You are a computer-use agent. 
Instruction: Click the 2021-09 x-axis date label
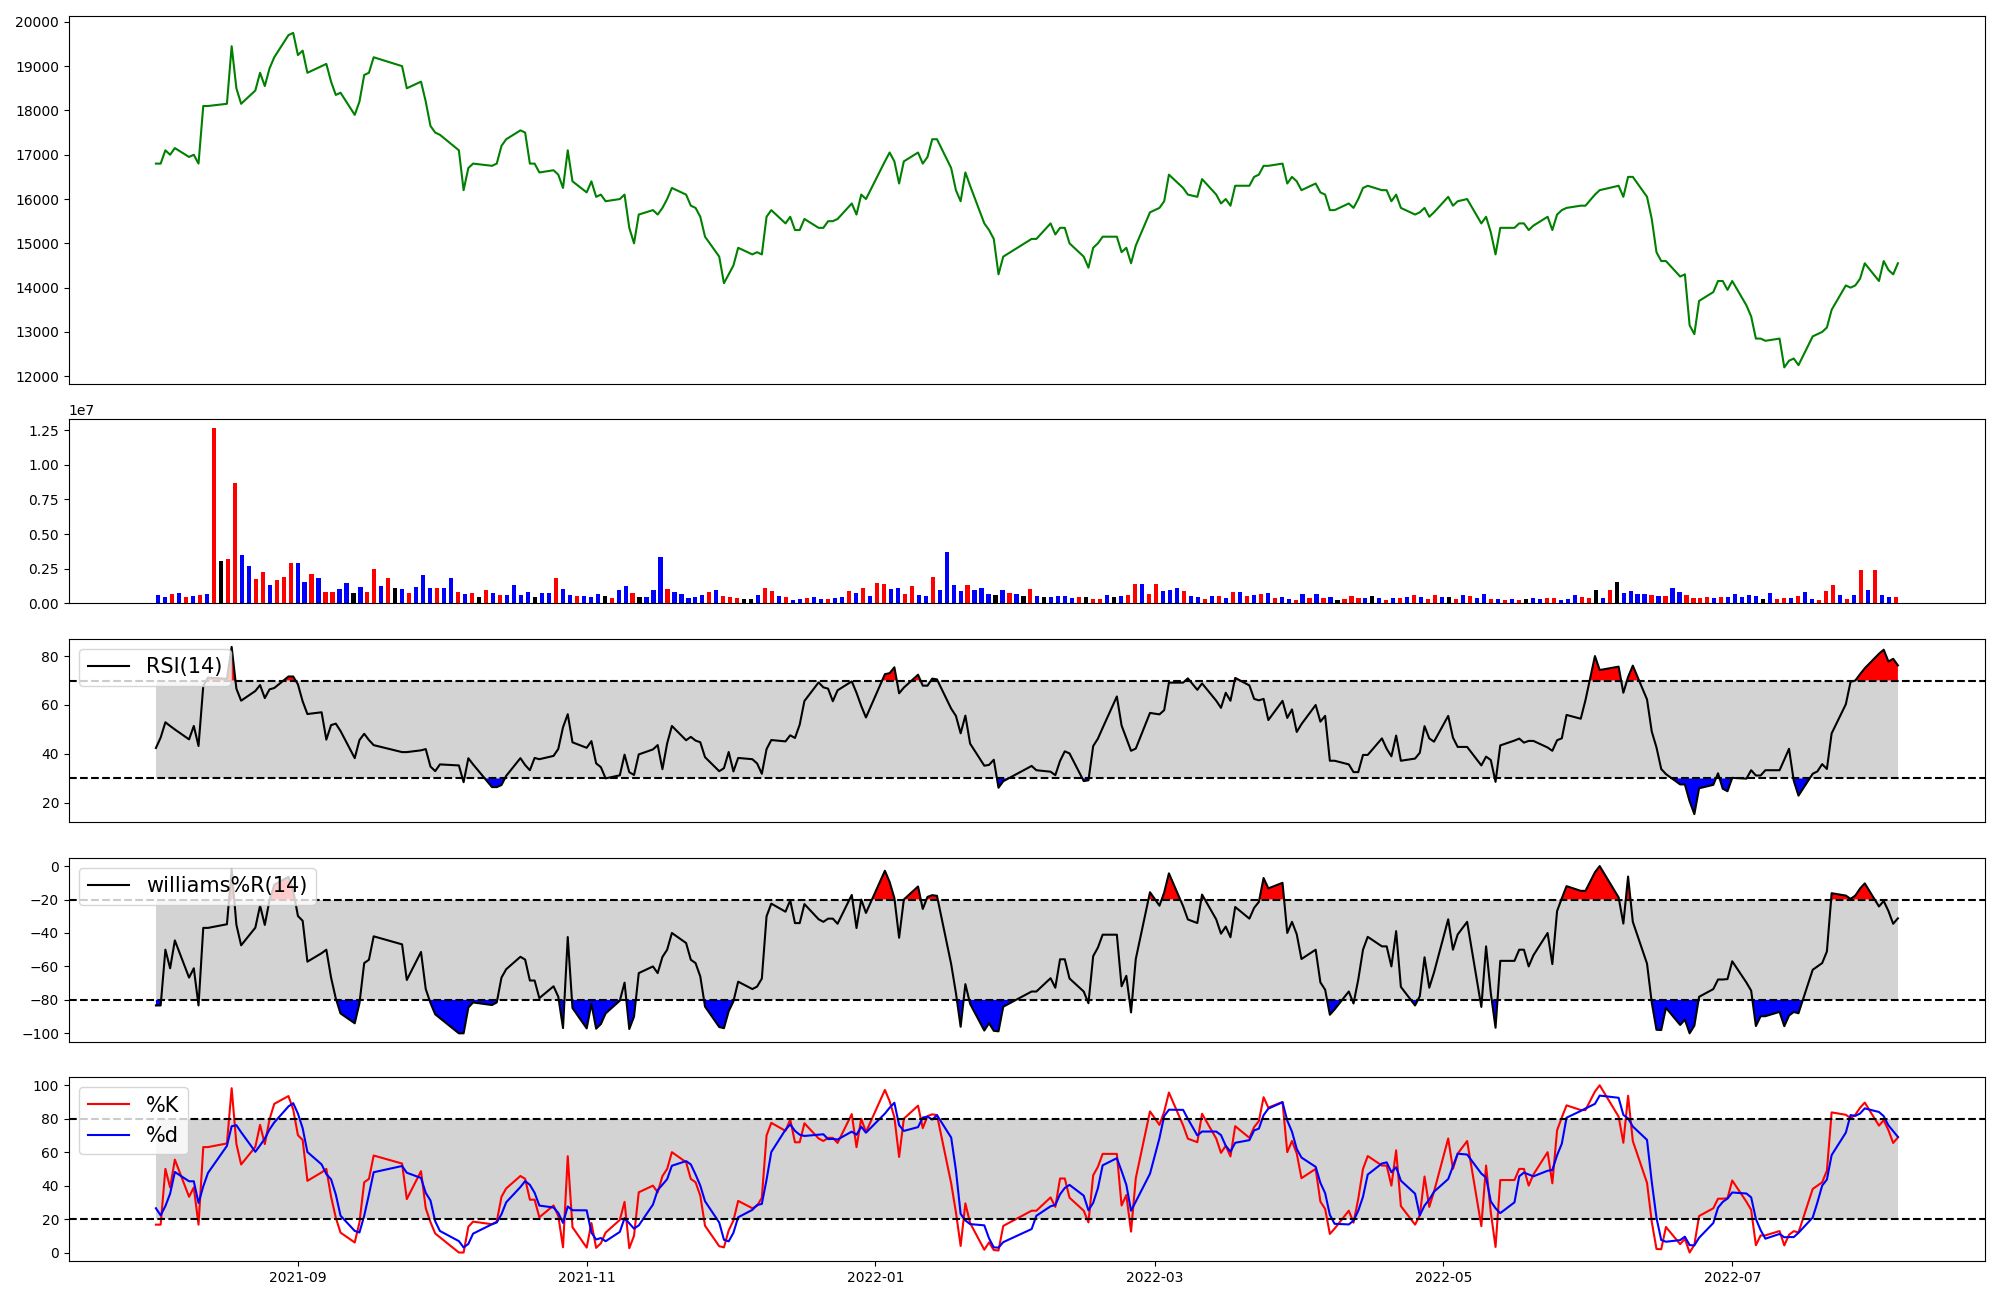point(298,1277)
